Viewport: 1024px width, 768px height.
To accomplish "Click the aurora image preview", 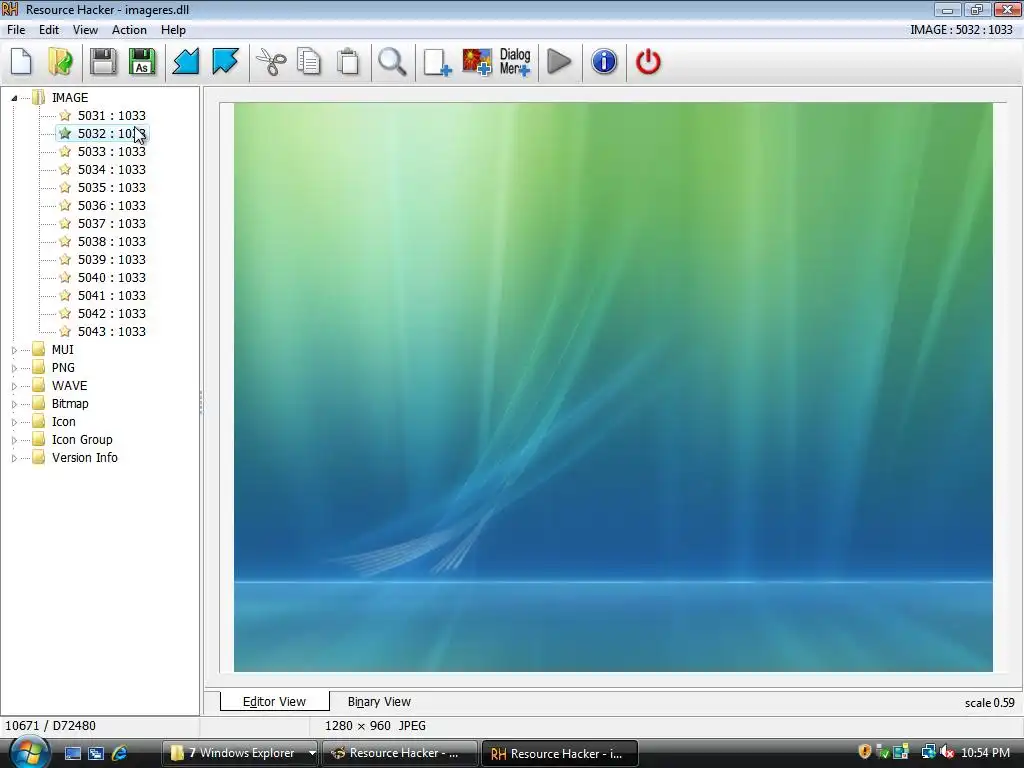I will [613, 387].
